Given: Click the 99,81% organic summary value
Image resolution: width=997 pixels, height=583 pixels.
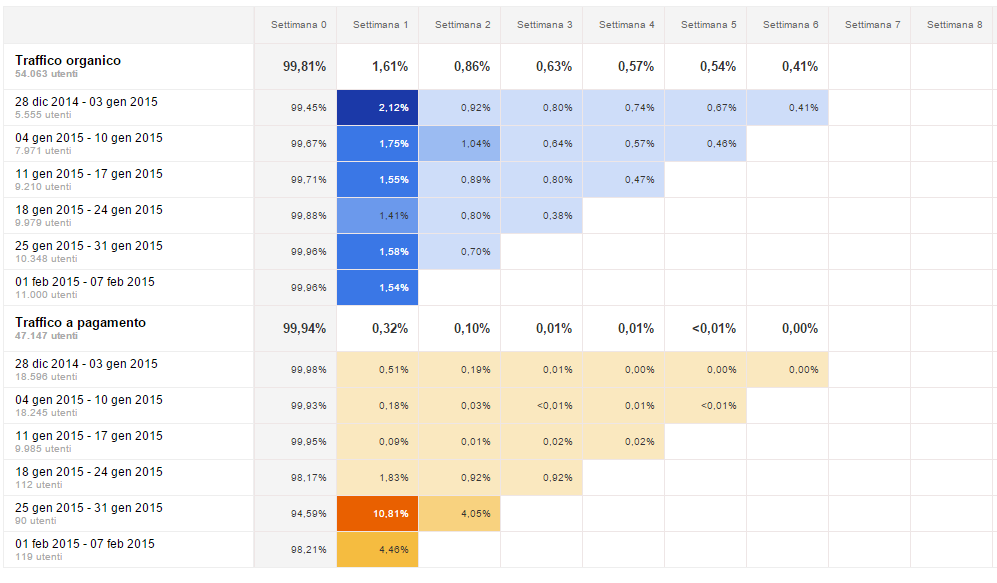Looking at the screenshot, I should tap(304, 67).
